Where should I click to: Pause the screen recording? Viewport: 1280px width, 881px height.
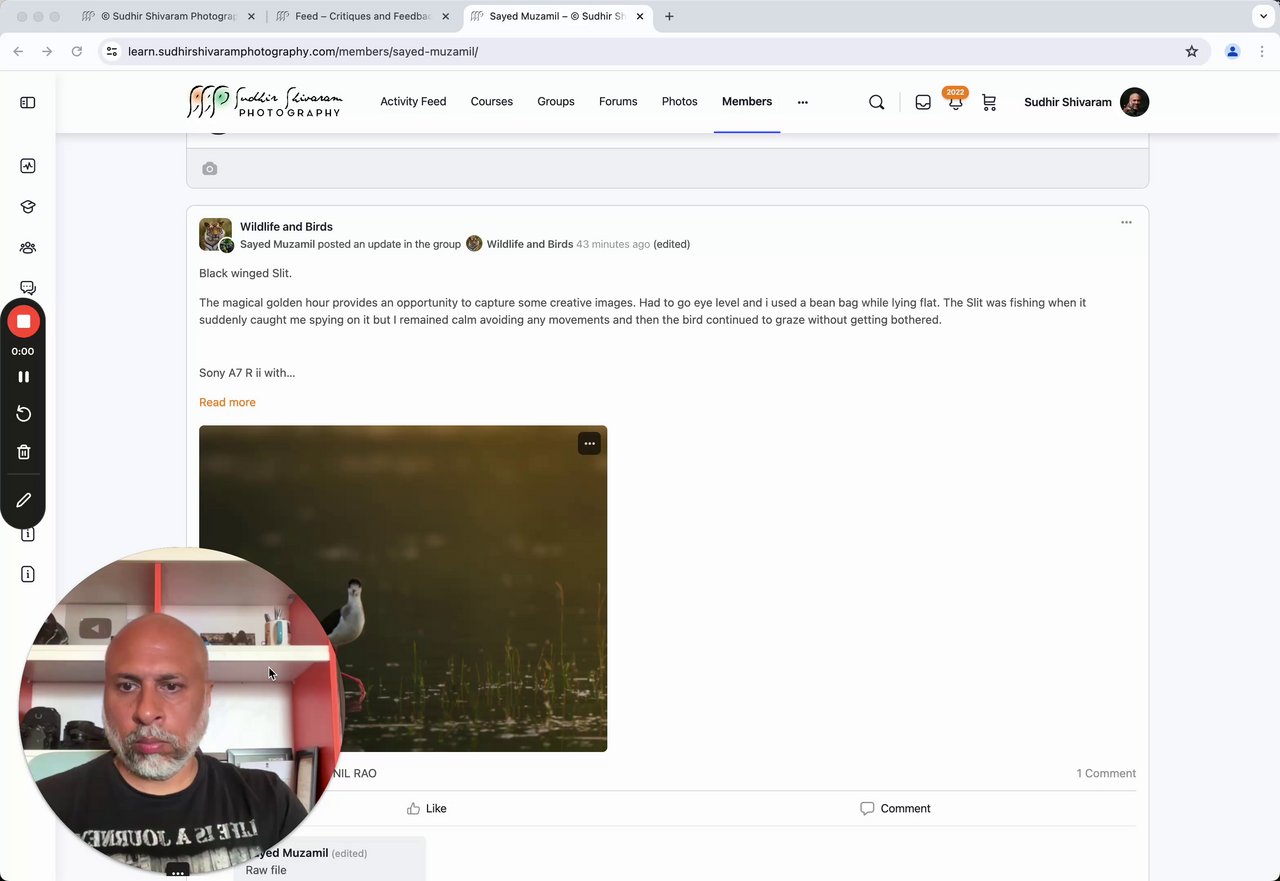23,377
